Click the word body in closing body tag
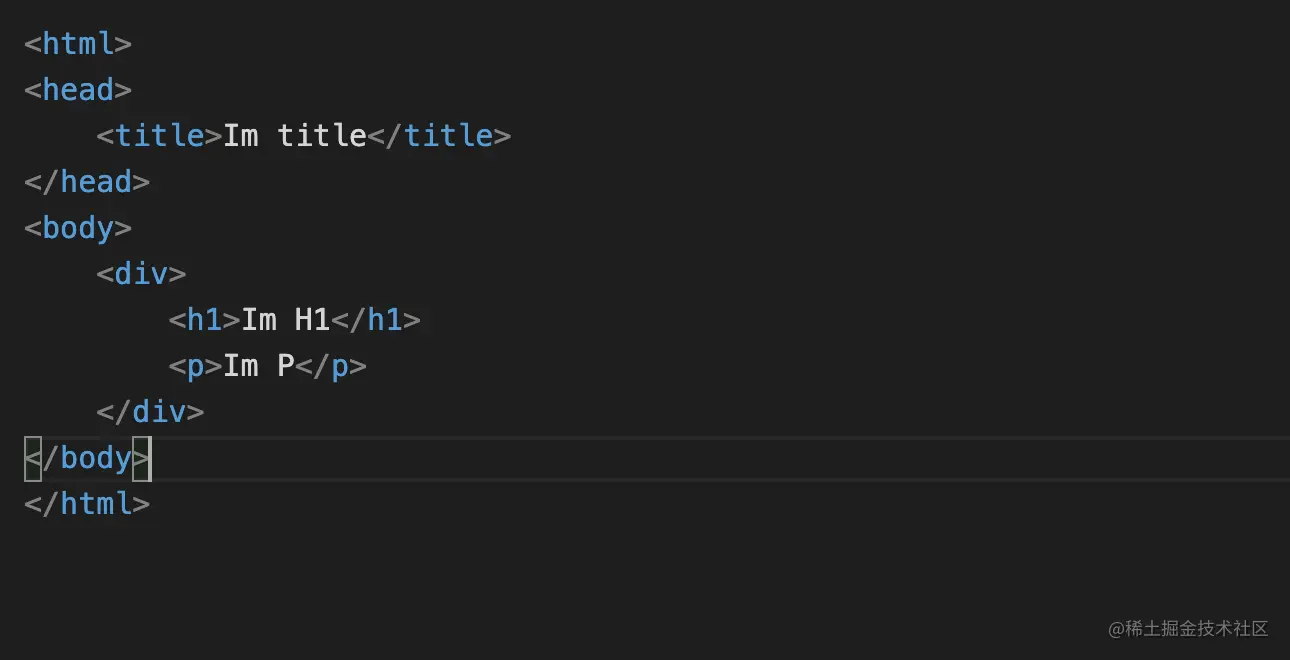Screen dimensions: 1290x660 [x=96, y=458]
